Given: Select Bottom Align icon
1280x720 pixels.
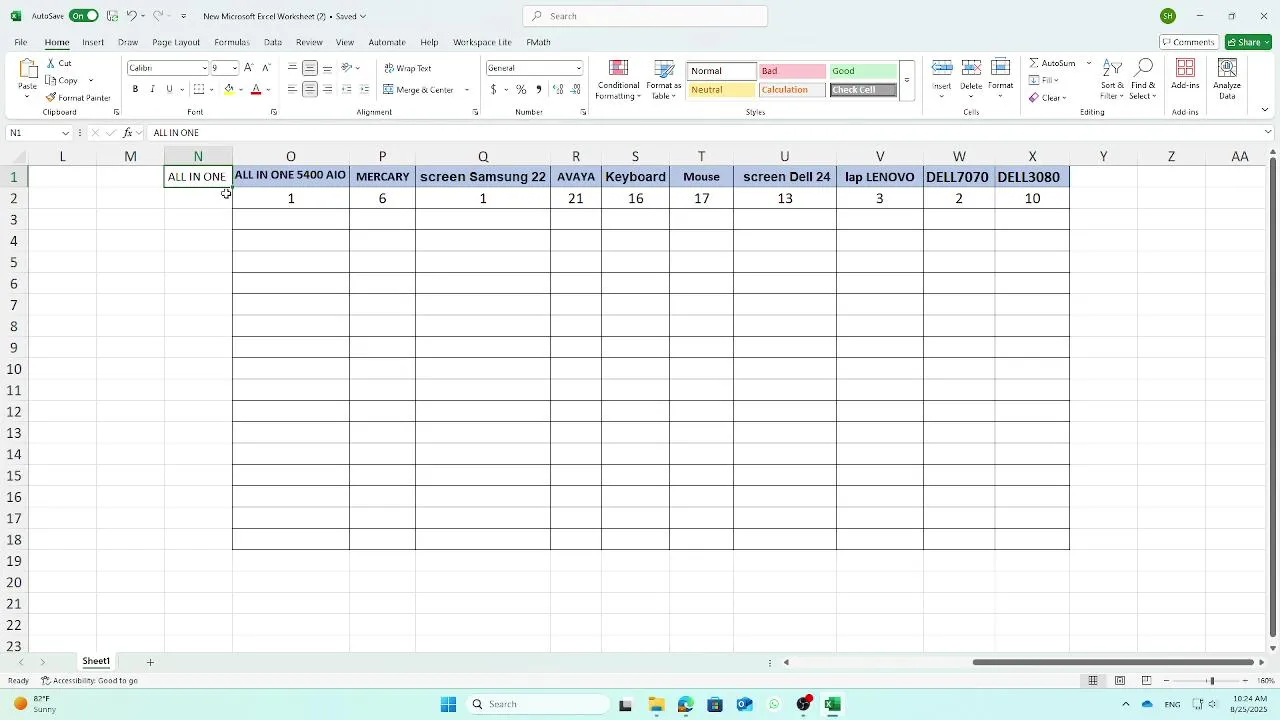Looking at the screenshot, I should tap(327, 68).
